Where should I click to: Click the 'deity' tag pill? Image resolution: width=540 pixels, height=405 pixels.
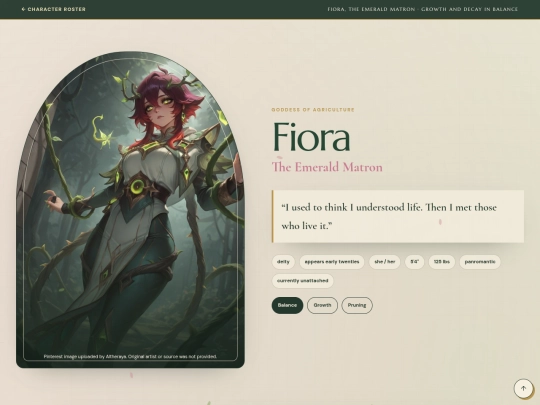[283, 262]
